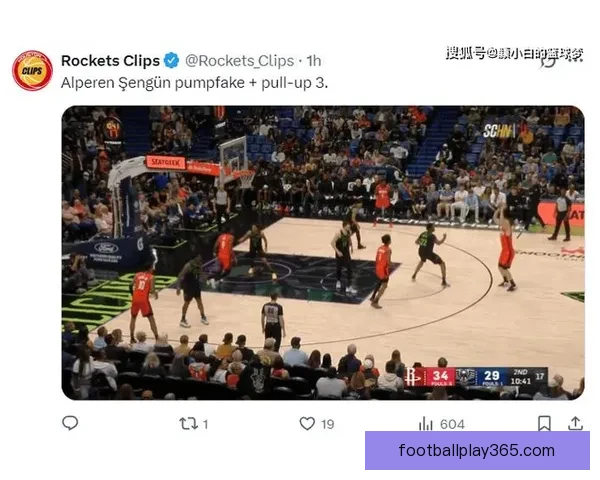Click the share upload icon
This screenshot has width=600, height=480.
(x=575, y=423)
